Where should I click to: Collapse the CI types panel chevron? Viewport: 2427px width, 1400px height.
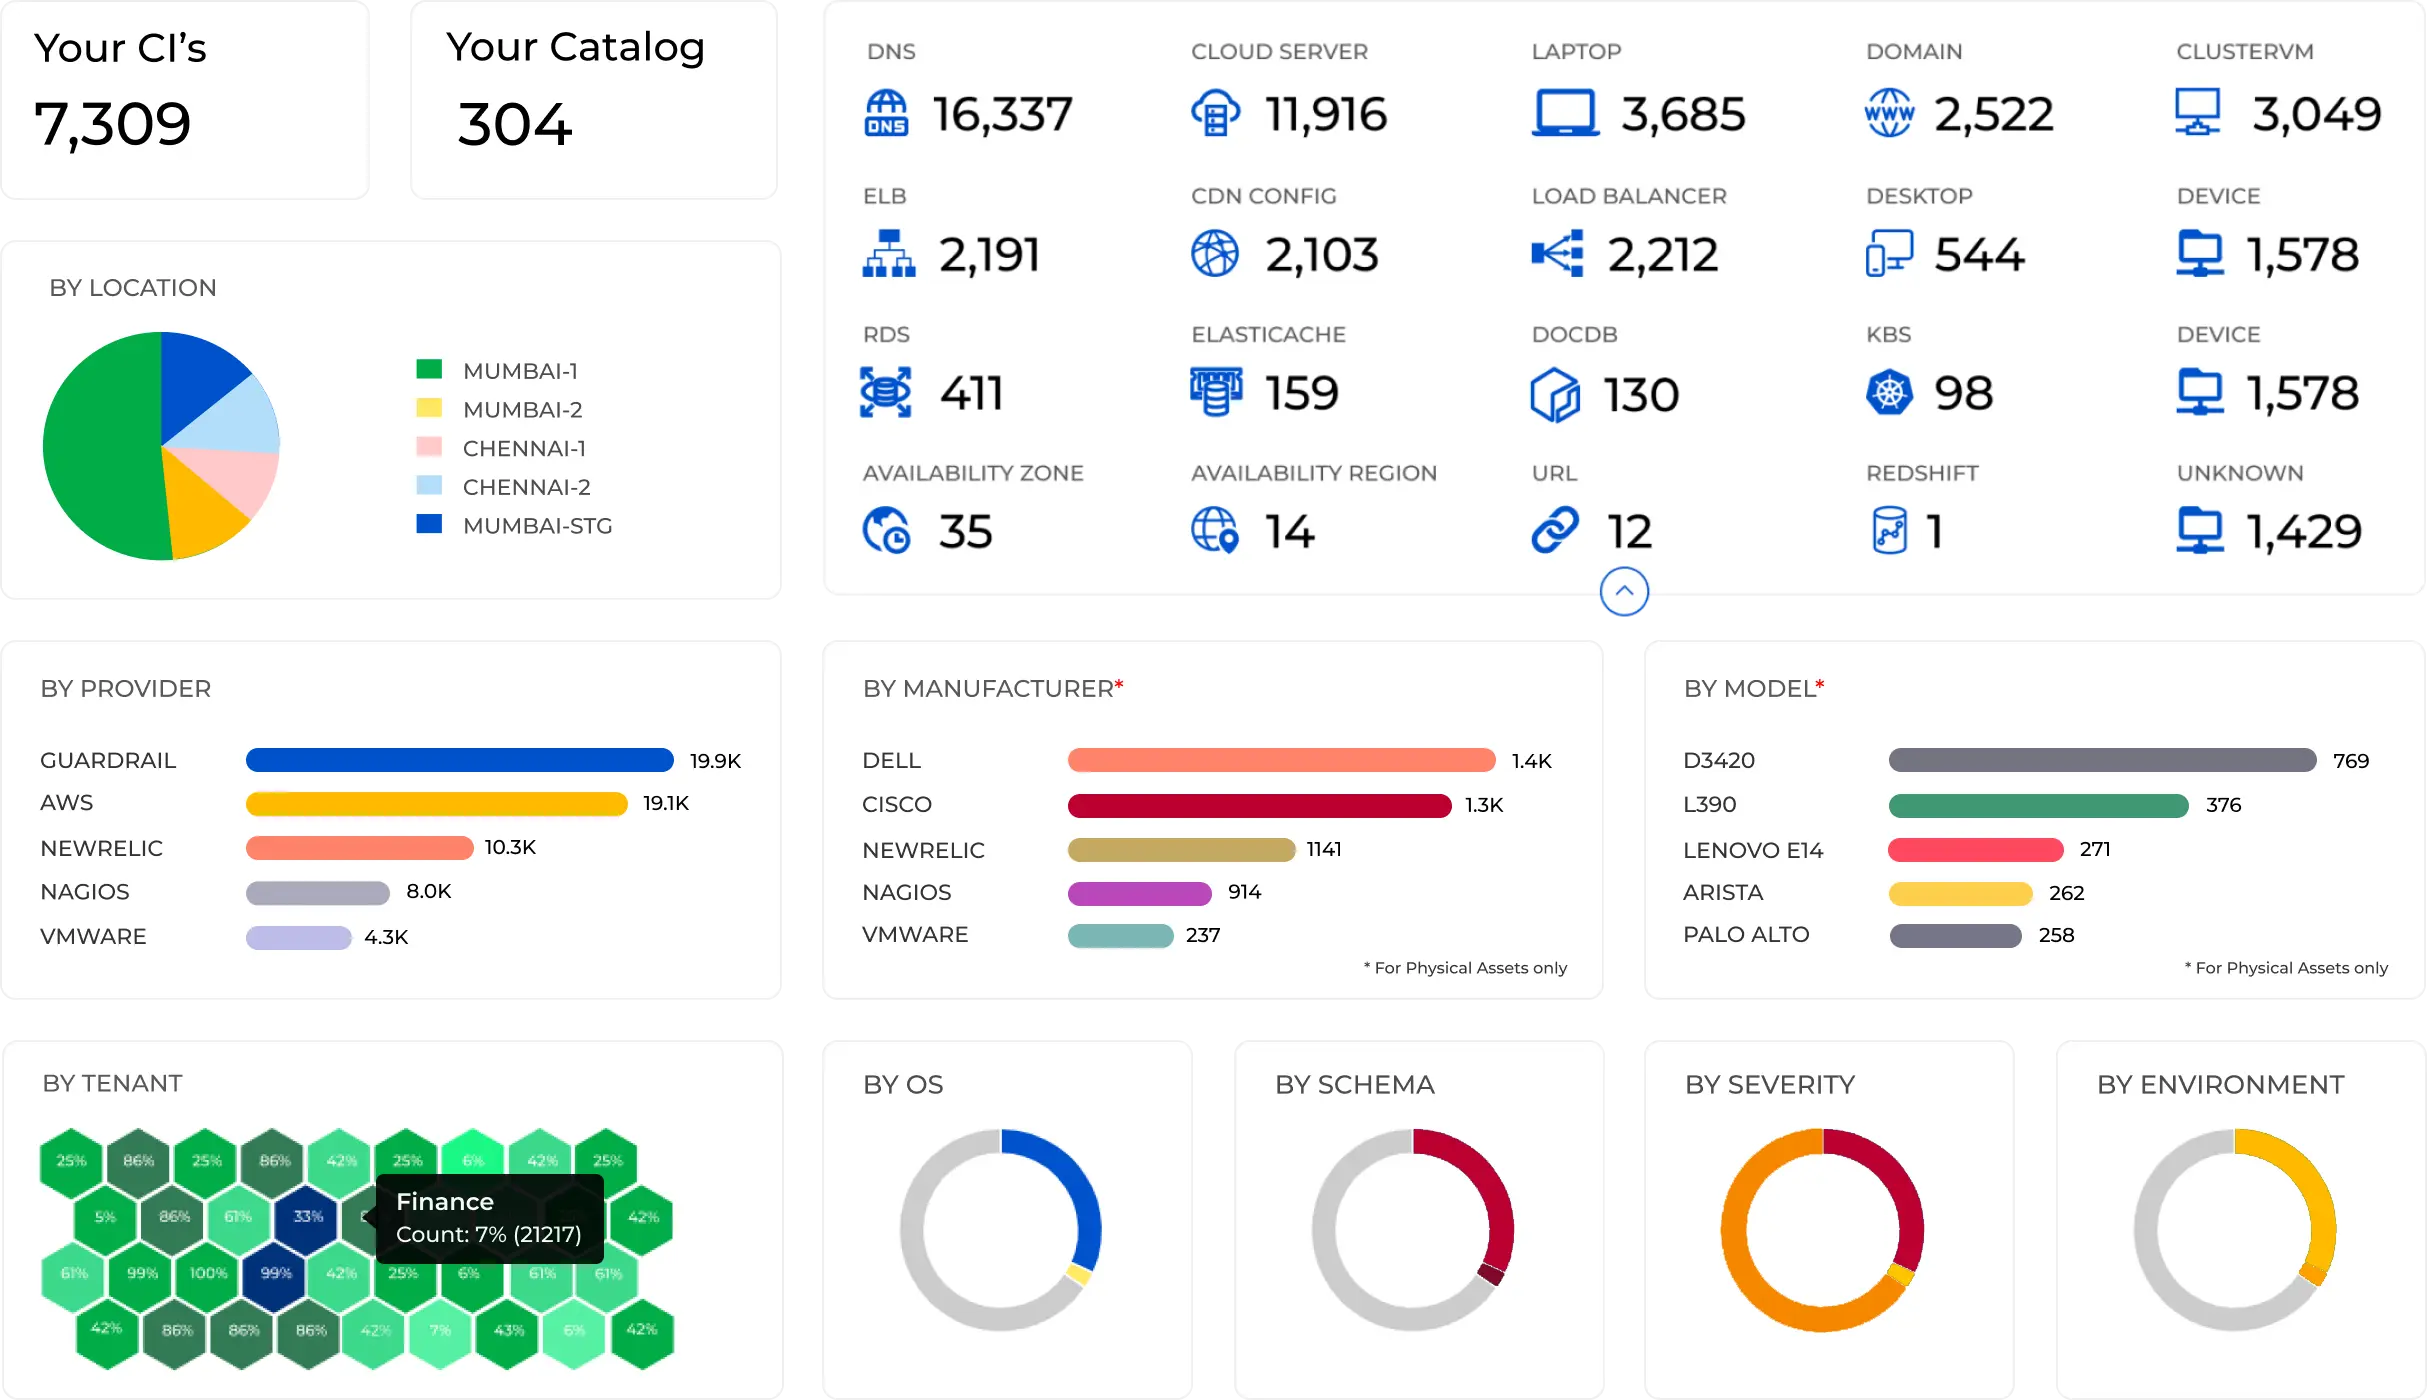point(1624,591)
